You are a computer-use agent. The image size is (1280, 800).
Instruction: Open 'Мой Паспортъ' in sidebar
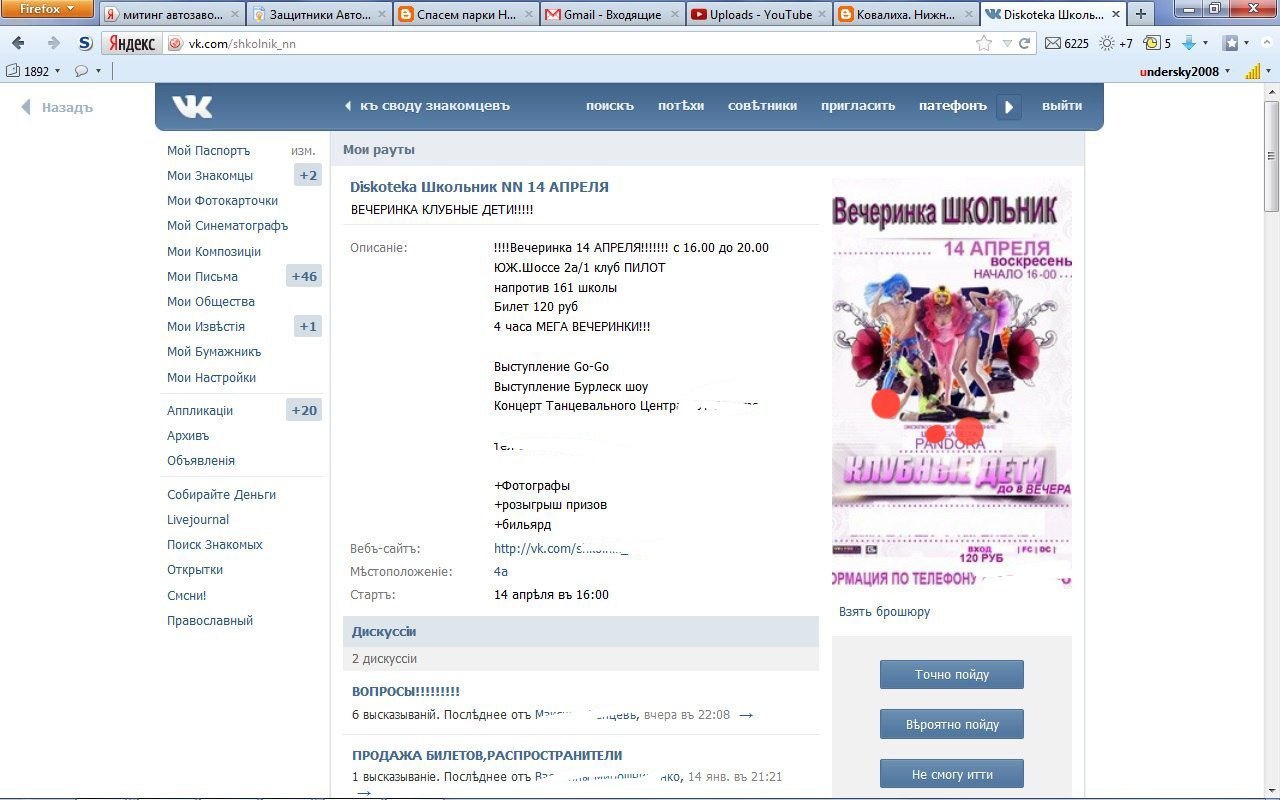coord(208,151)
